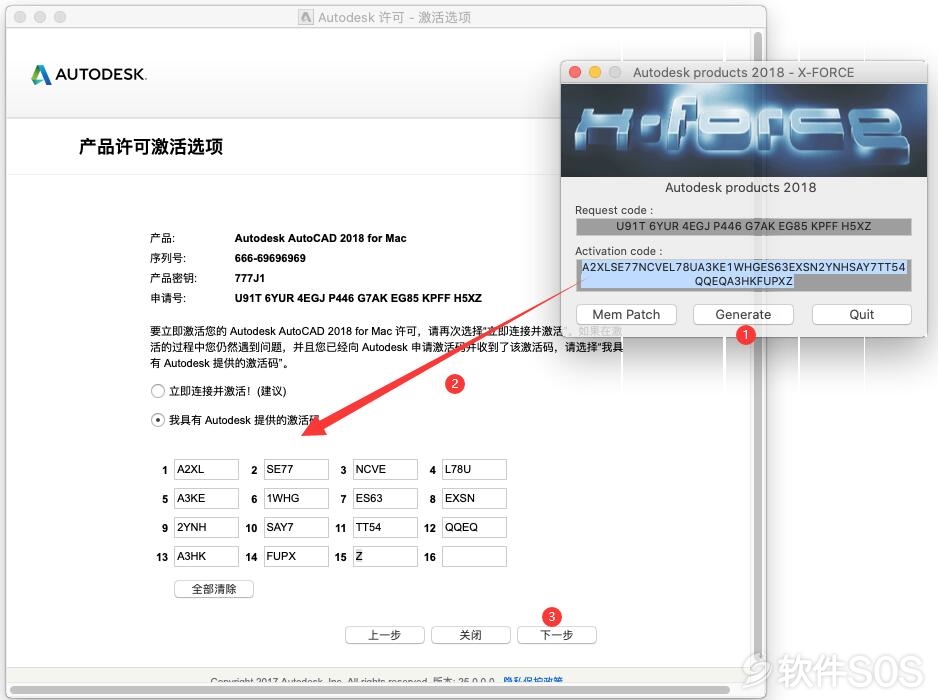Click the Autodesk logo in the header

[x=89, y=75]
